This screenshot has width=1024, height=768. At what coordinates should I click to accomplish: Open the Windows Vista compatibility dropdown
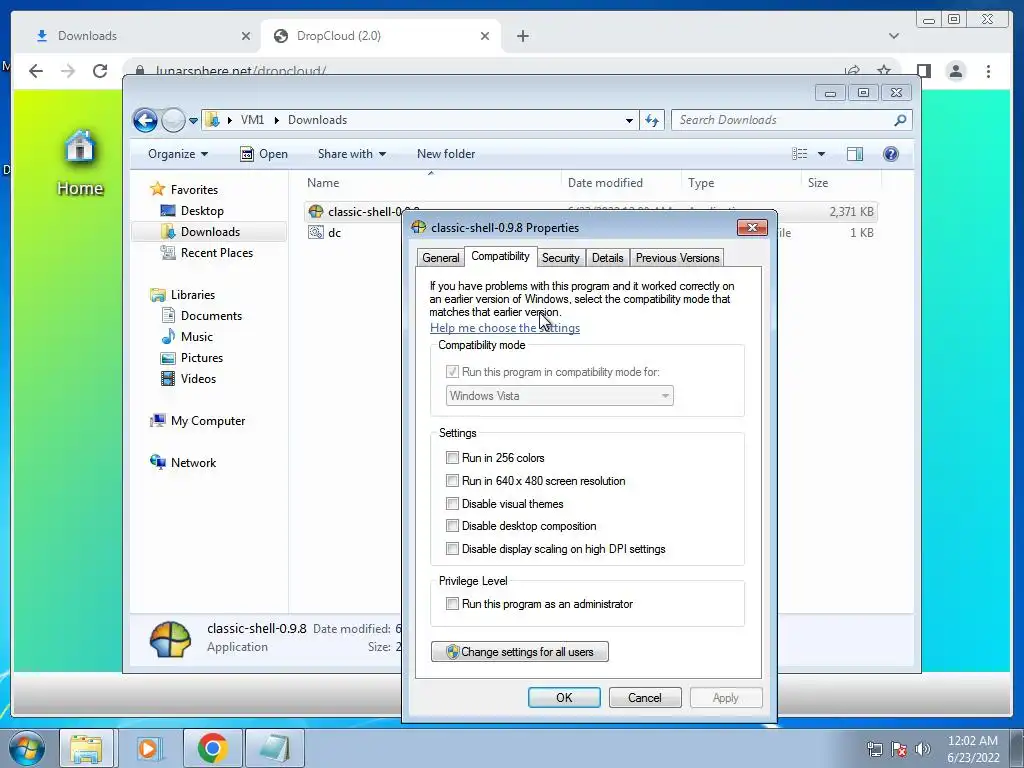560,396
